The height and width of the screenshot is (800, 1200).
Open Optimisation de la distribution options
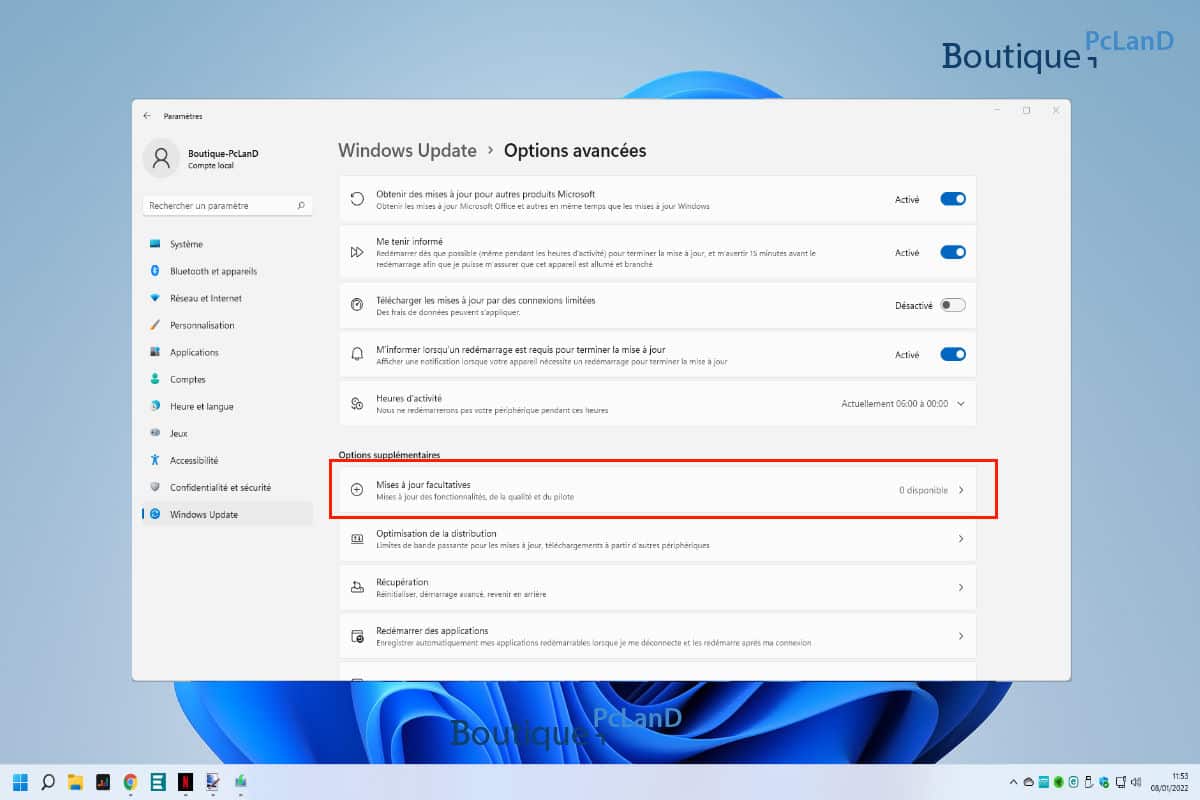point(660,539)
